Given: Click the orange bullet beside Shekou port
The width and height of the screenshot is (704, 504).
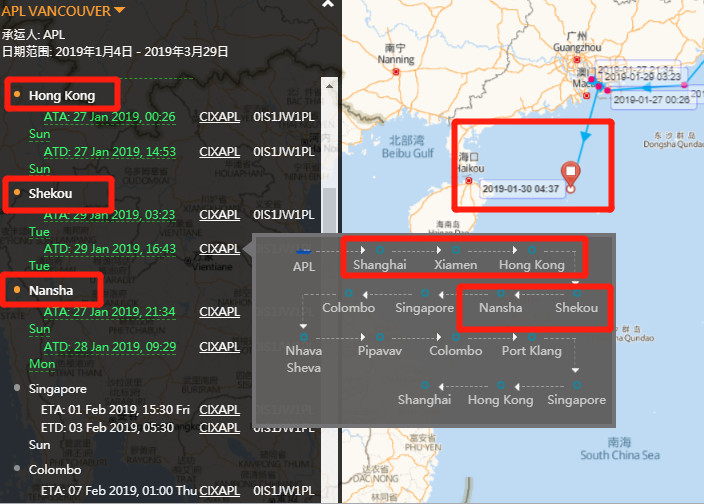Looking at the screenshot, I should (x=17, y=193).
